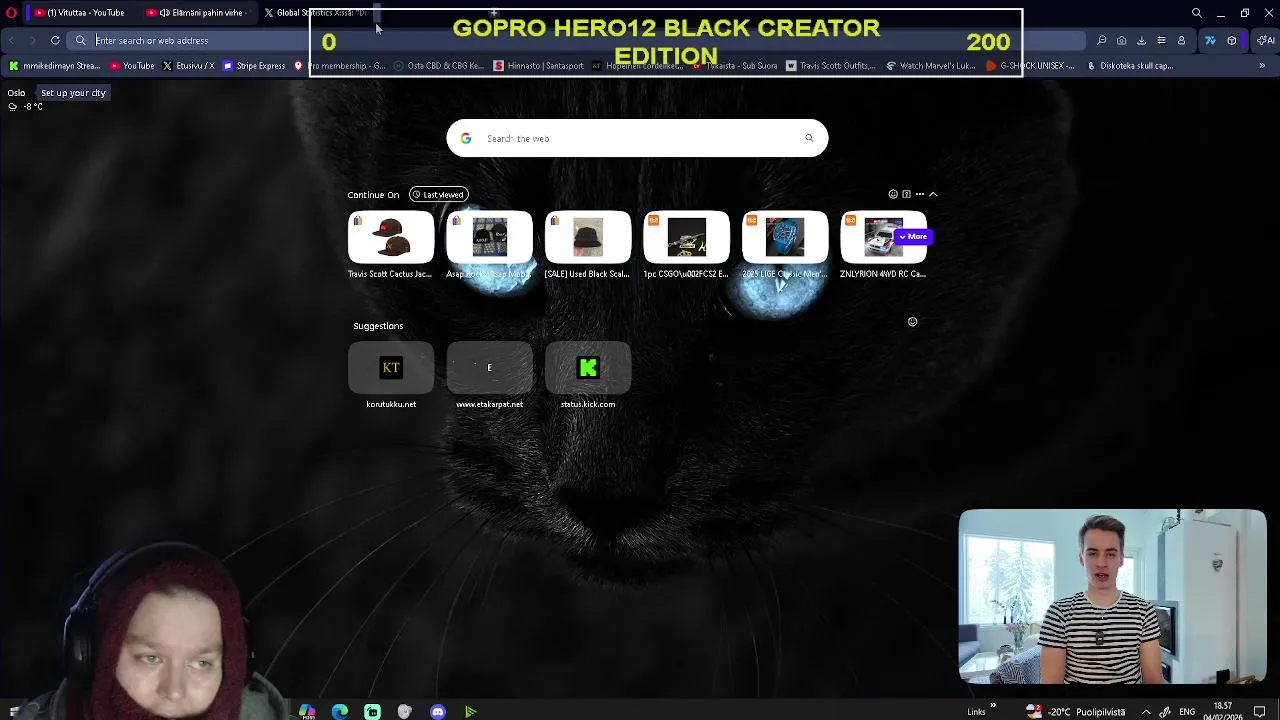Click the Oslo weather location label
Viewport: 1280px width, 720px height.
(16, 93)
